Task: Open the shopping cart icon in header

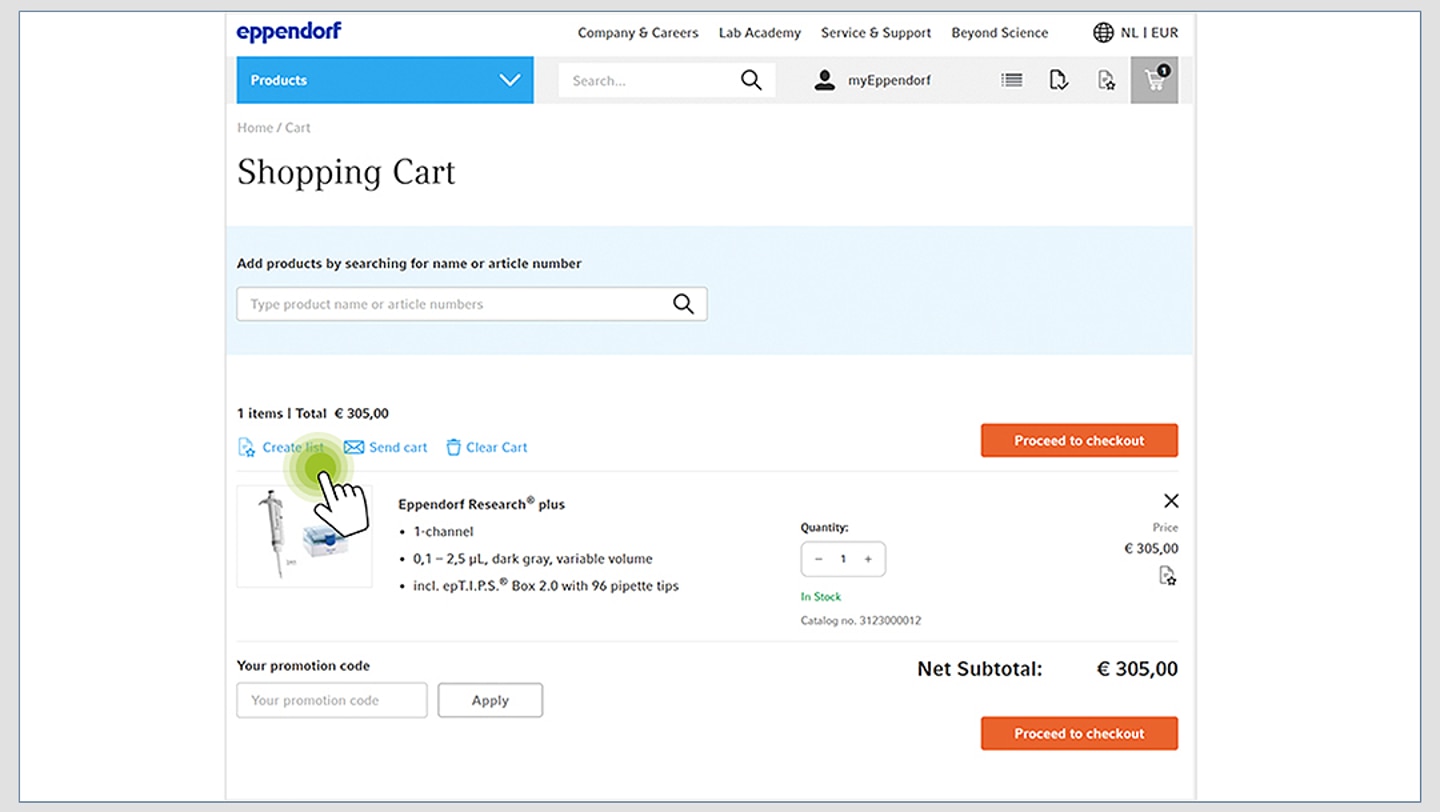Action: 1155,80
